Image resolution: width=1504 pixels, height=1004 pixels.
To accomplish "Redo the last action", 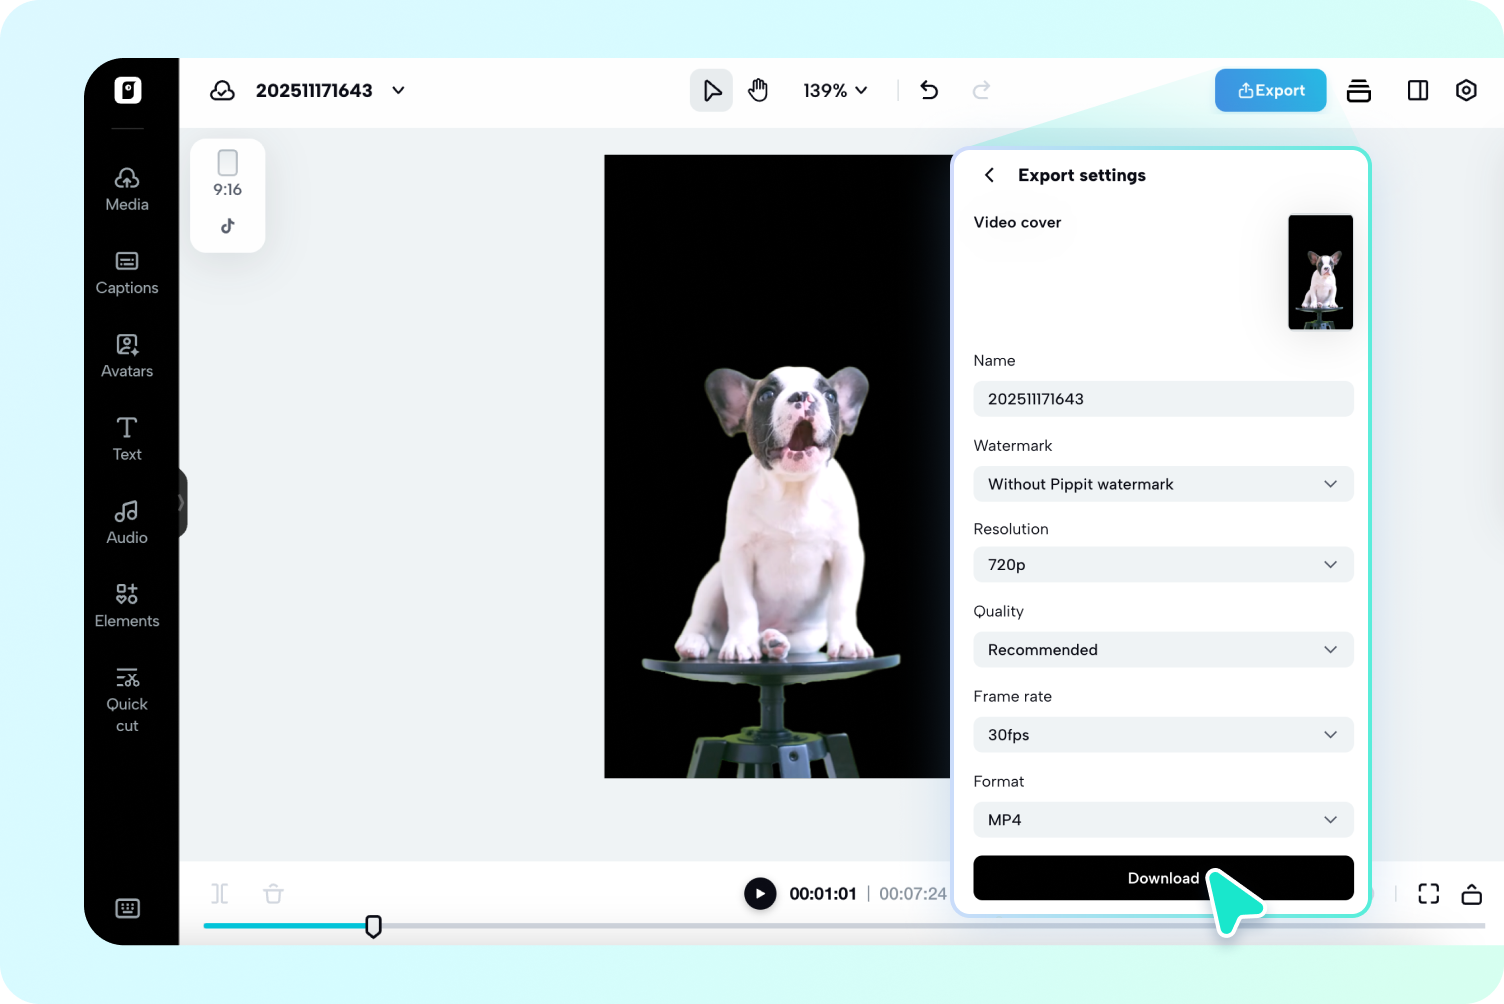I will 982,90.
